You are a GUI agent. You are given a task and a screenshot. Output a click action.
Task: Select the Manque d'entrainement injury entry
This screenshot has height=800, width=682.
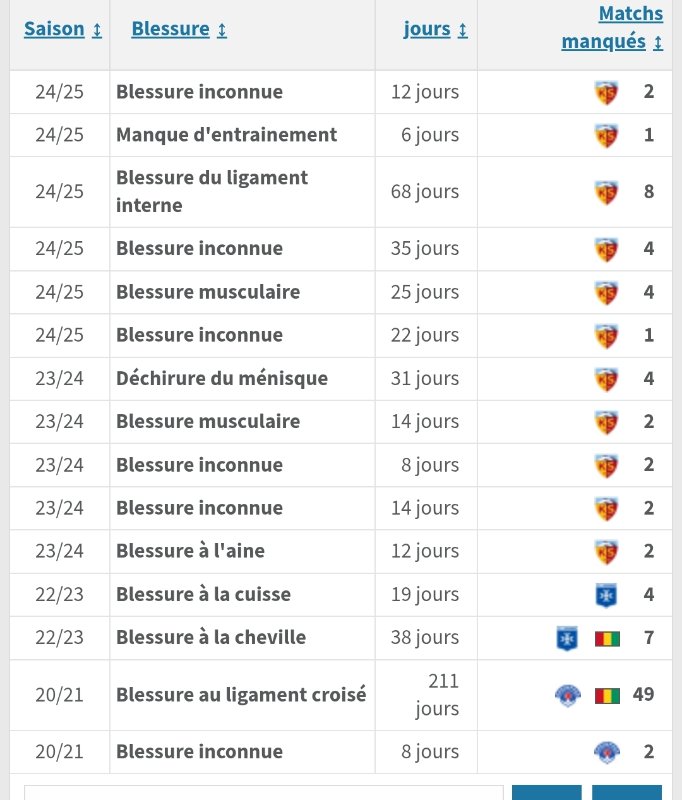(226, 135)
